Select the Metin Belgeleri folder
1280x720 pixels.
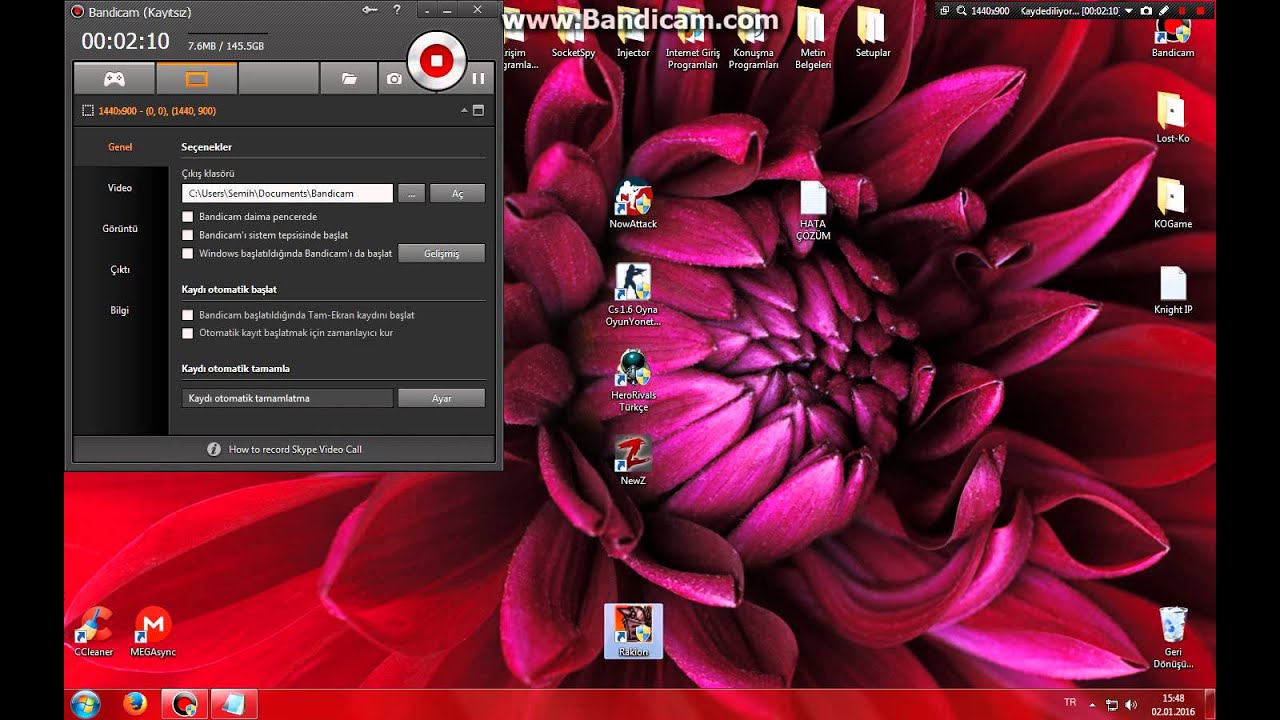point(812,38)
